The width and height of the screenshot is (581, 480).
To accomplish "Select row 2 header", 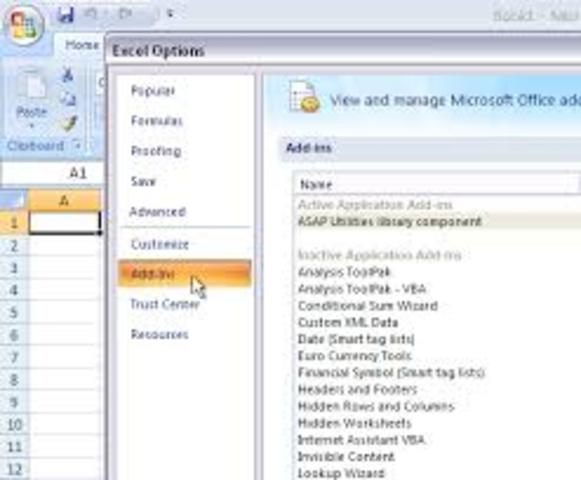I will click(14, 245).
